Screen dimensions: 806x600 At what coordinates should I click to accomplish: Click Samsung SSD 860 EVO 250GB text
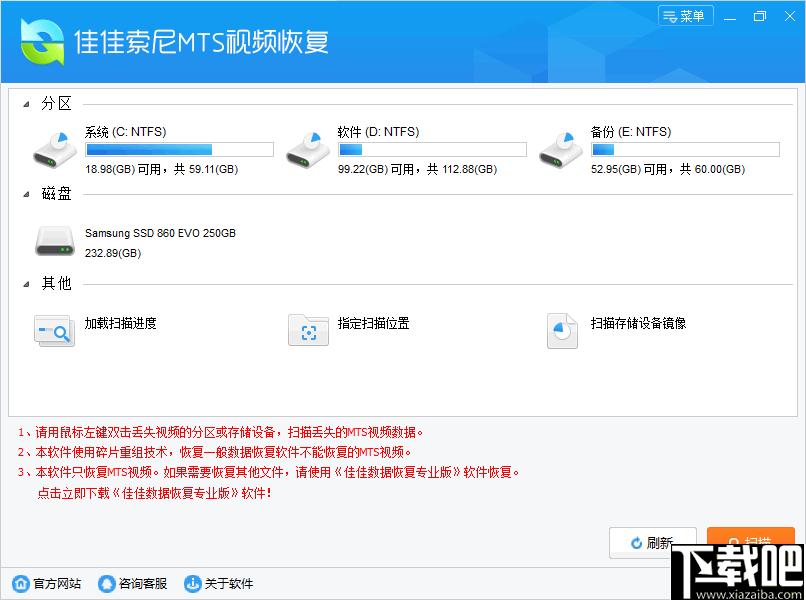[160, 233]
